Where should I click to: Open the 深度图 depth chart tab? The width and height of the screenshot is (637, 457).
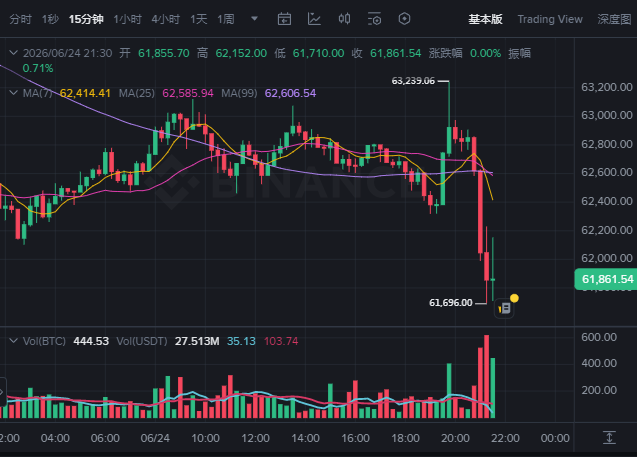[x=614, y=19]
